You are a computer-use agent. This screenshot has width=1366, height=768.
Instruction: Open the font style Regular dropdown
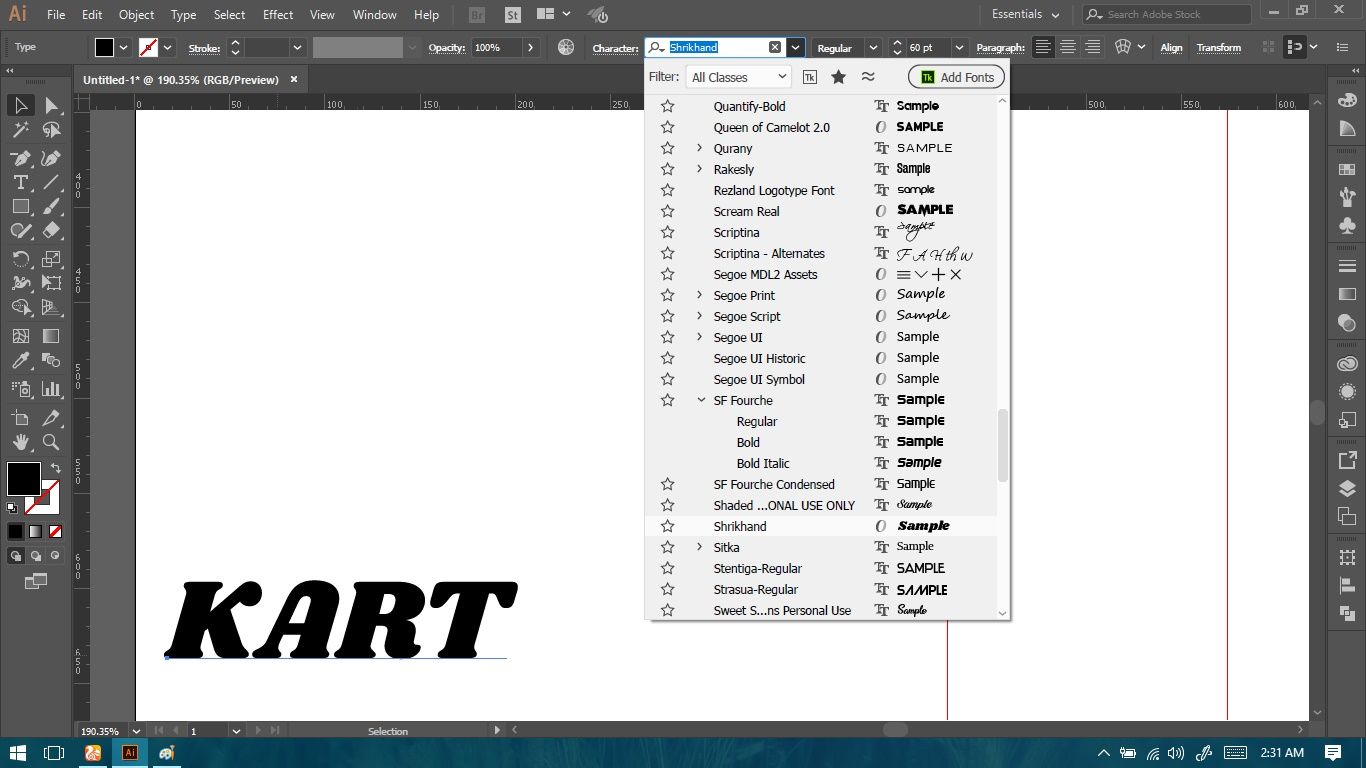873,47
